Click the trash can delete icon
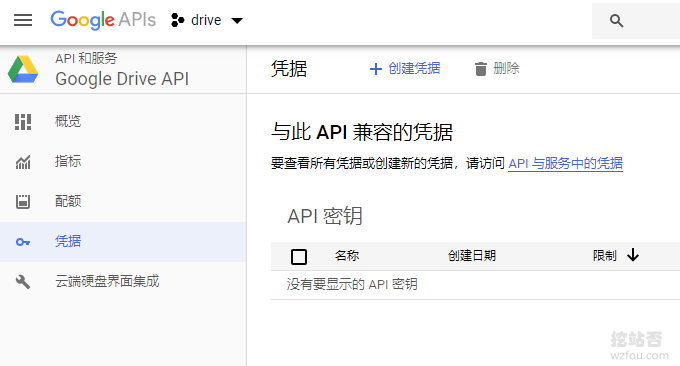The height and width of the screenshot is (366, 680). [481, 69]
